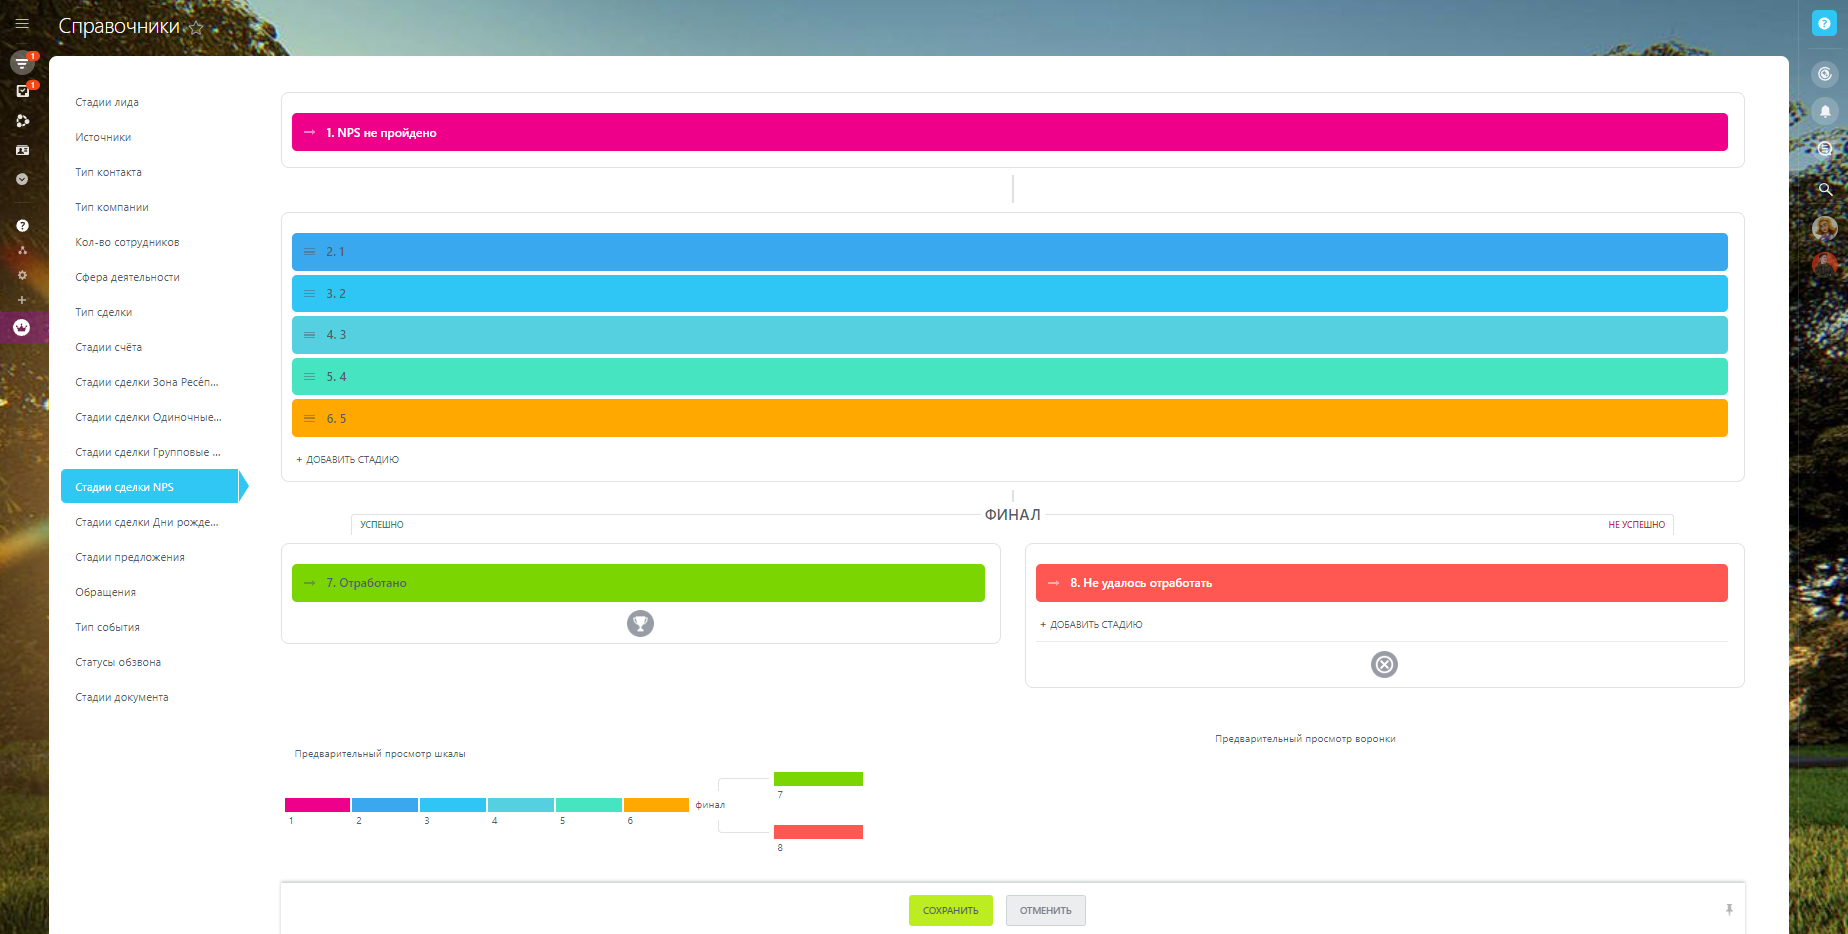1848x934 pixels.
Task: Click the plus icon in left sidebar
Action: (22, 300)
